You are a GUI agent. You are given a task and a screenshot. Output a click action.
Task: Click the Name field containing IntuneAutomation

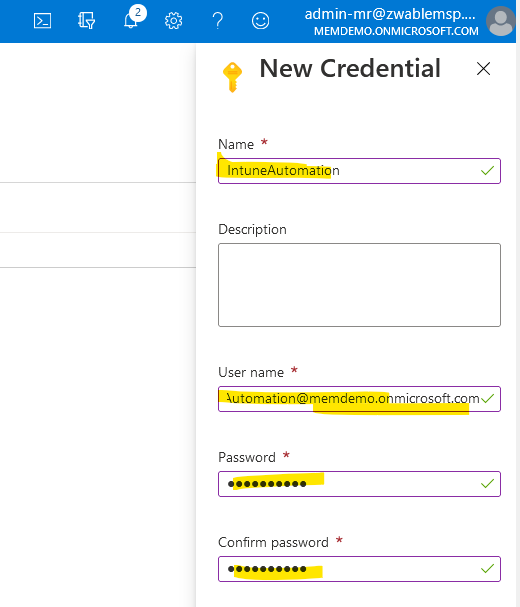pyautogui.click(x=359, y=171)
